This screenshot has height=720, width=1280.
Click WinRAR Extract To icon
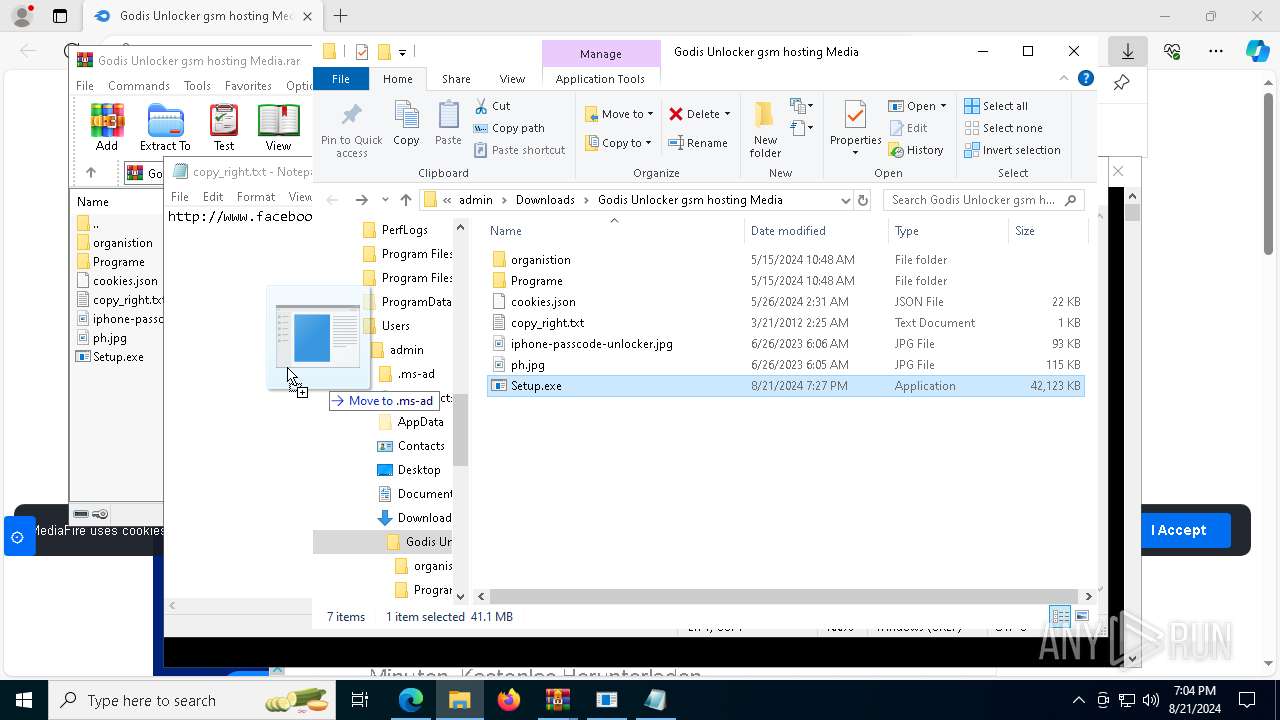click(165, 127)
